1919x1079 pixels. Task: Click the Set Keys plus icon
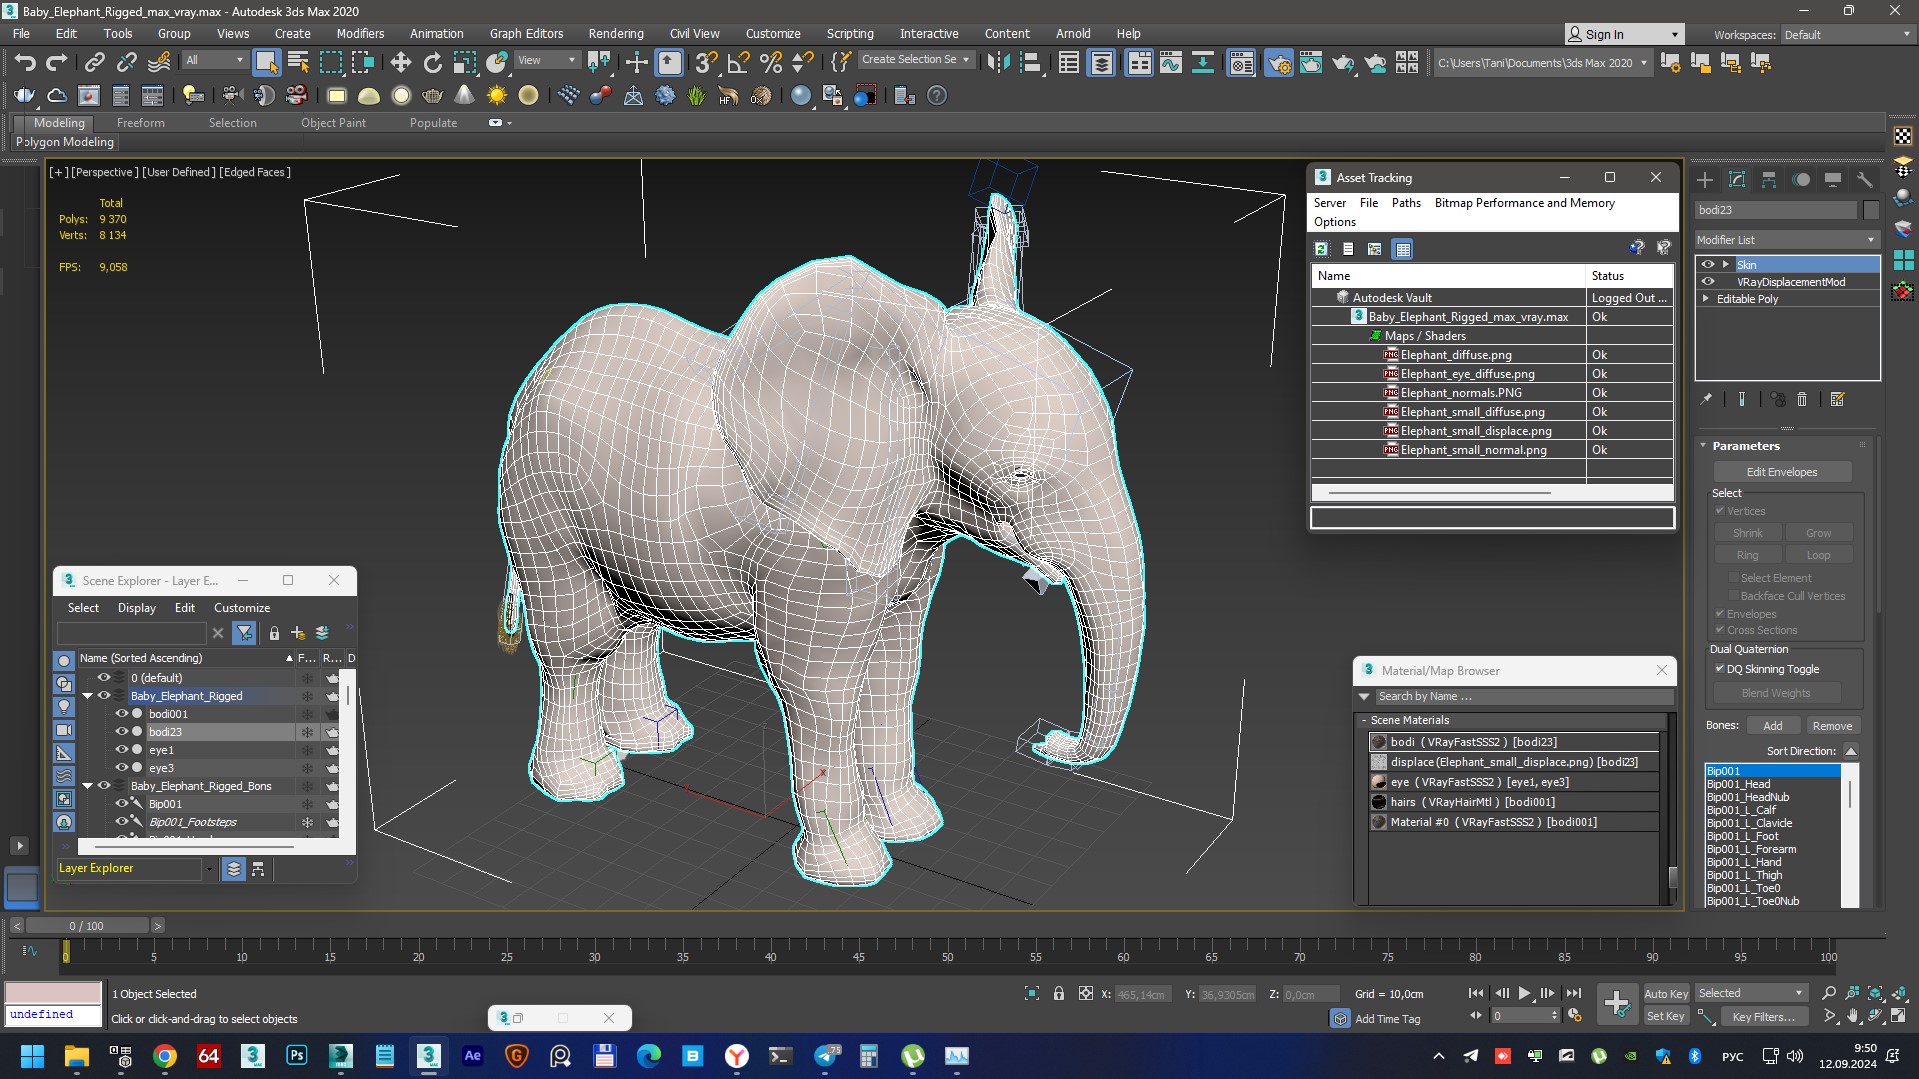pyautogui.click(x=1617, y=1003)
